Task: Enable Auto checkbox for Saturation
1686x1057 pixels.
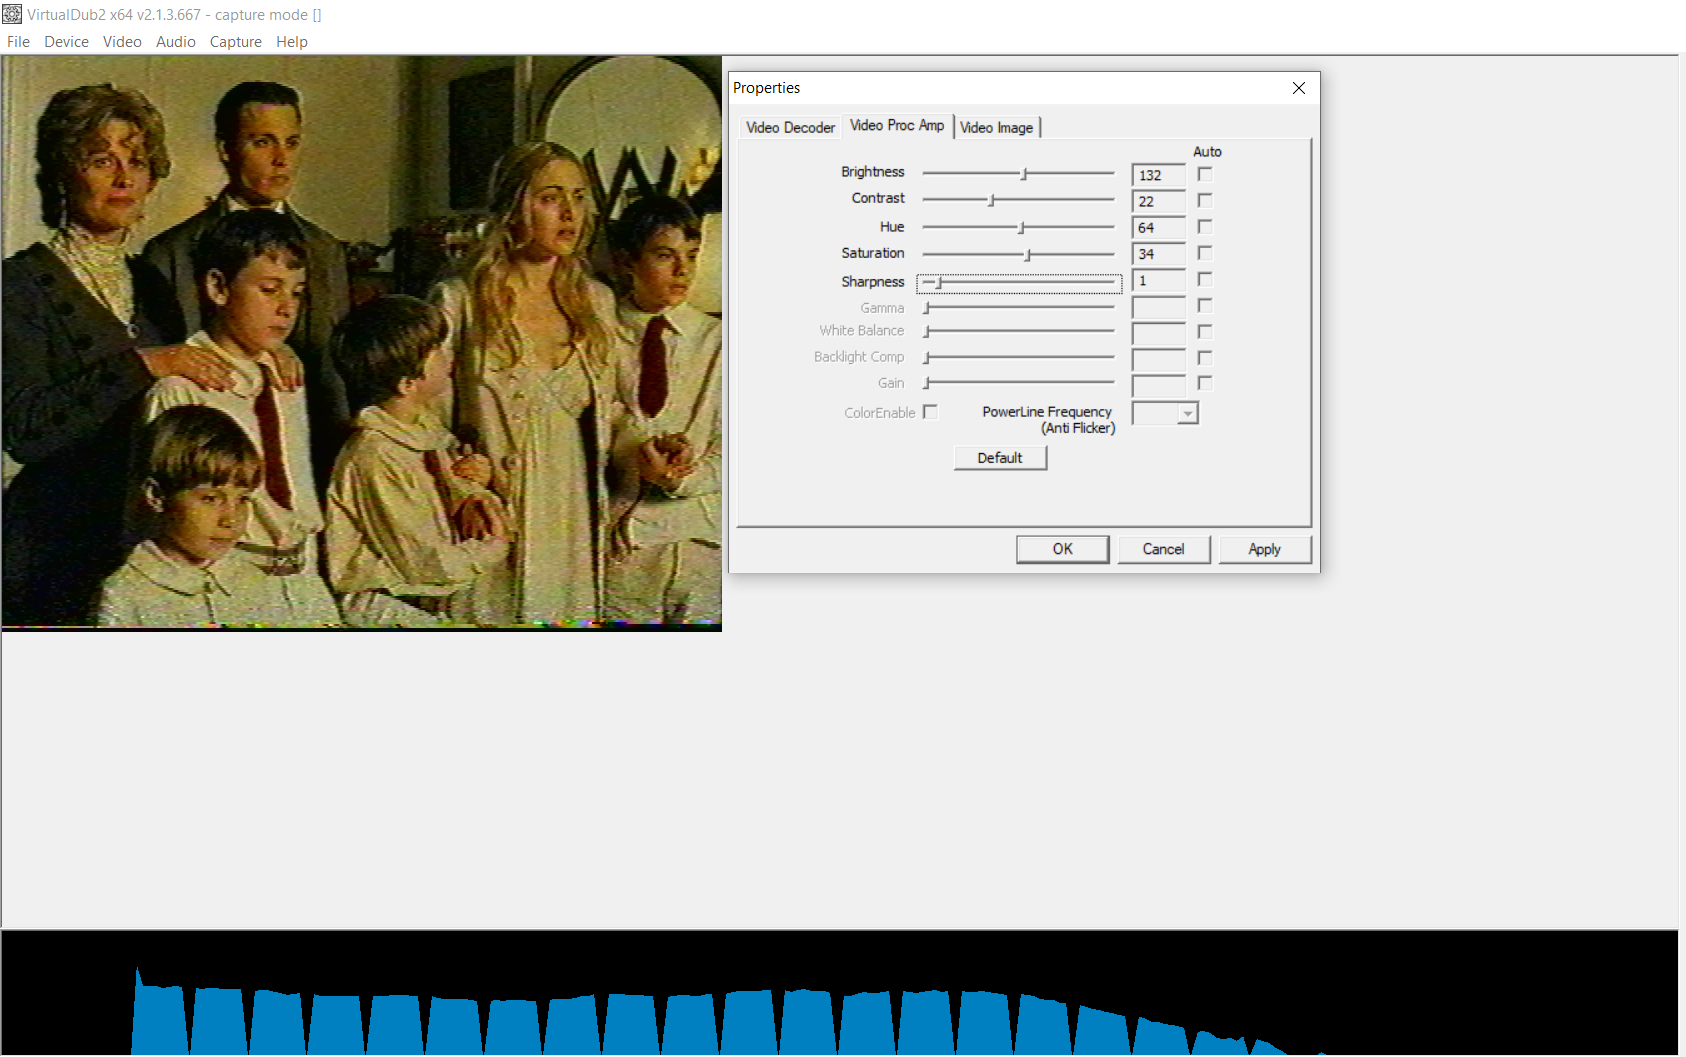Action: coord(1205,253)
